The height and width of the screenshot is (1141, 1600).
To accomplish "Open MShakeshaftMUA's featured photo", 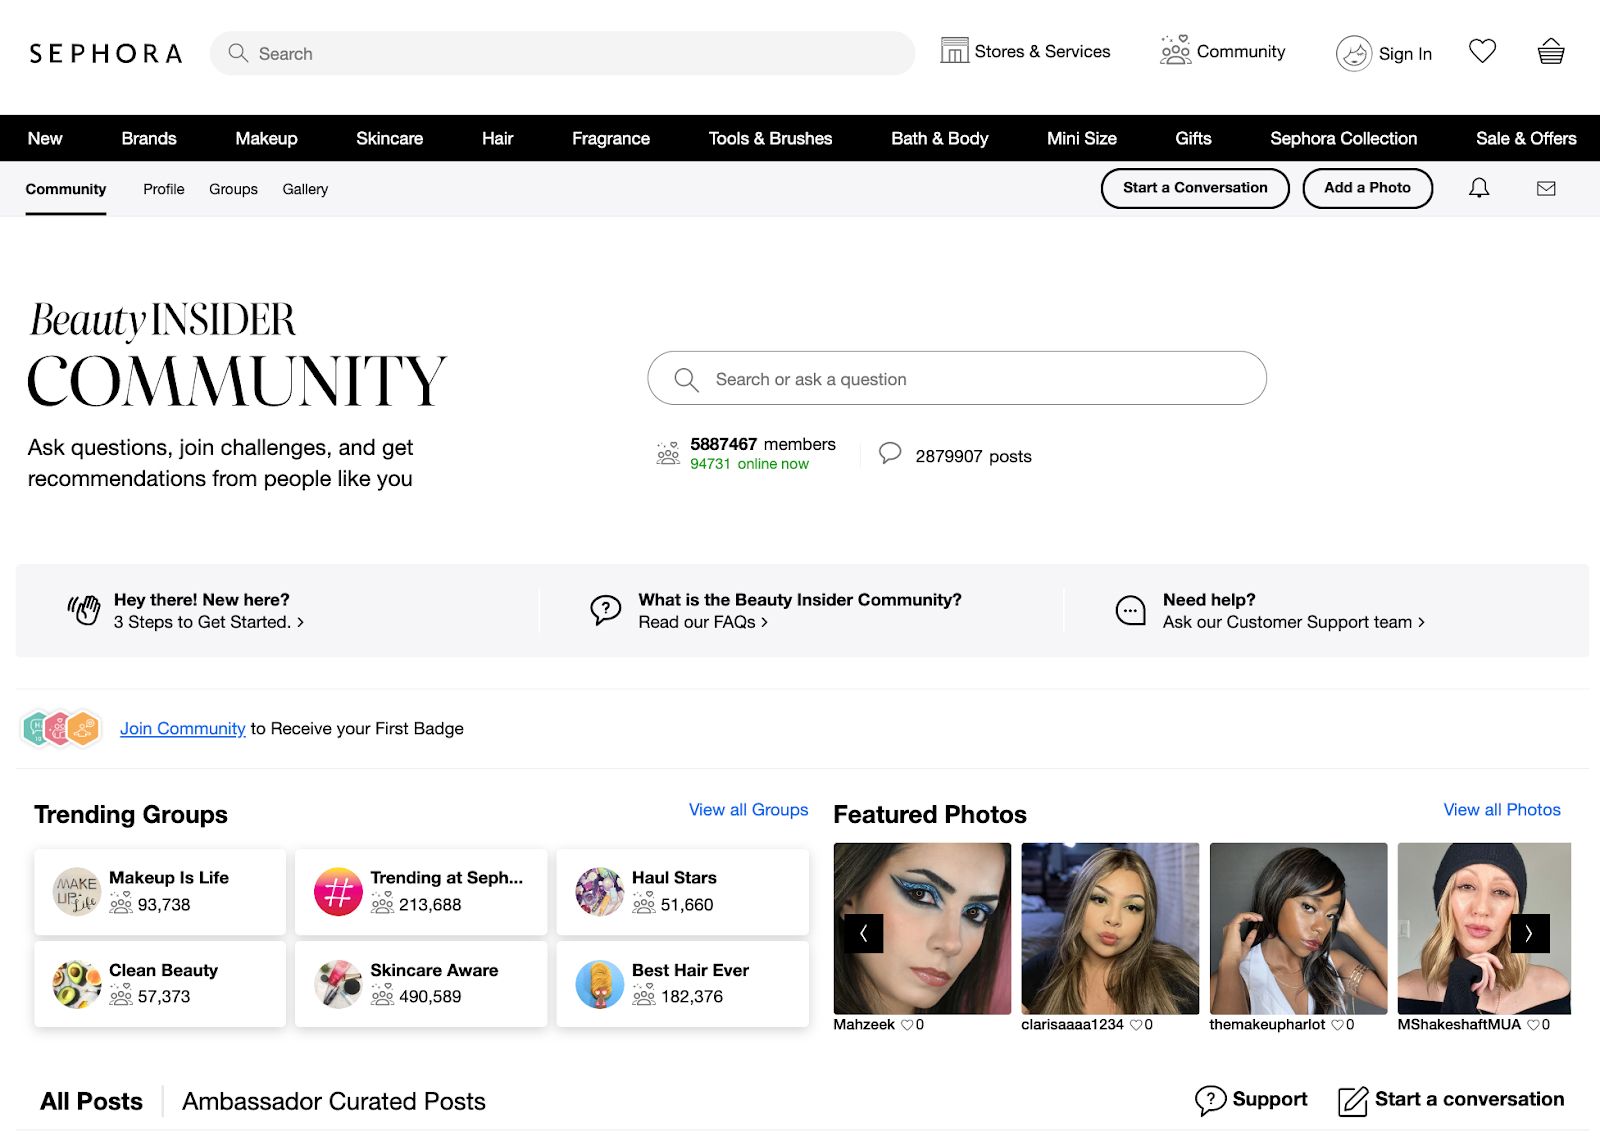I will pyautogui.click(x=1484, y=928).
